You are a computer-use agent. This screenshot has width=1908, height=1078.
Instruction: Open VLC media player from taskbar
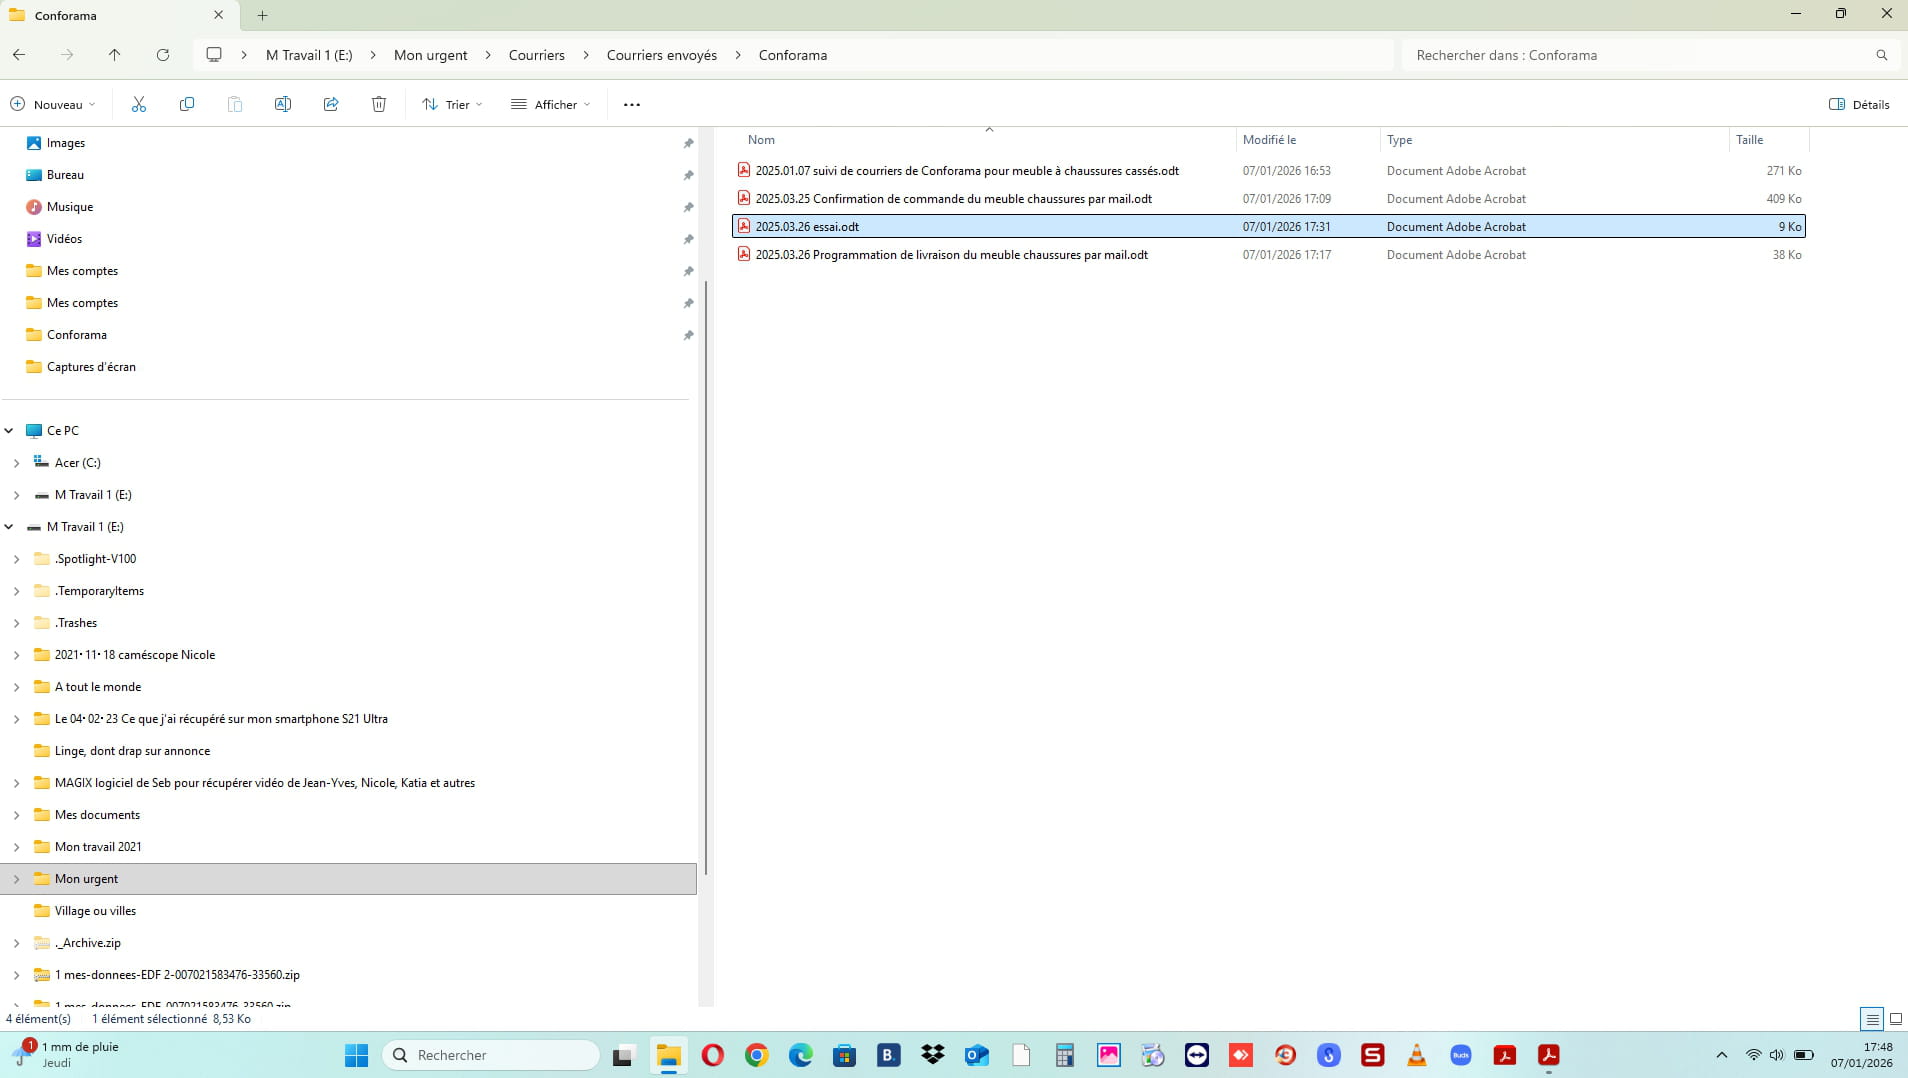tap(1416, 1055)
